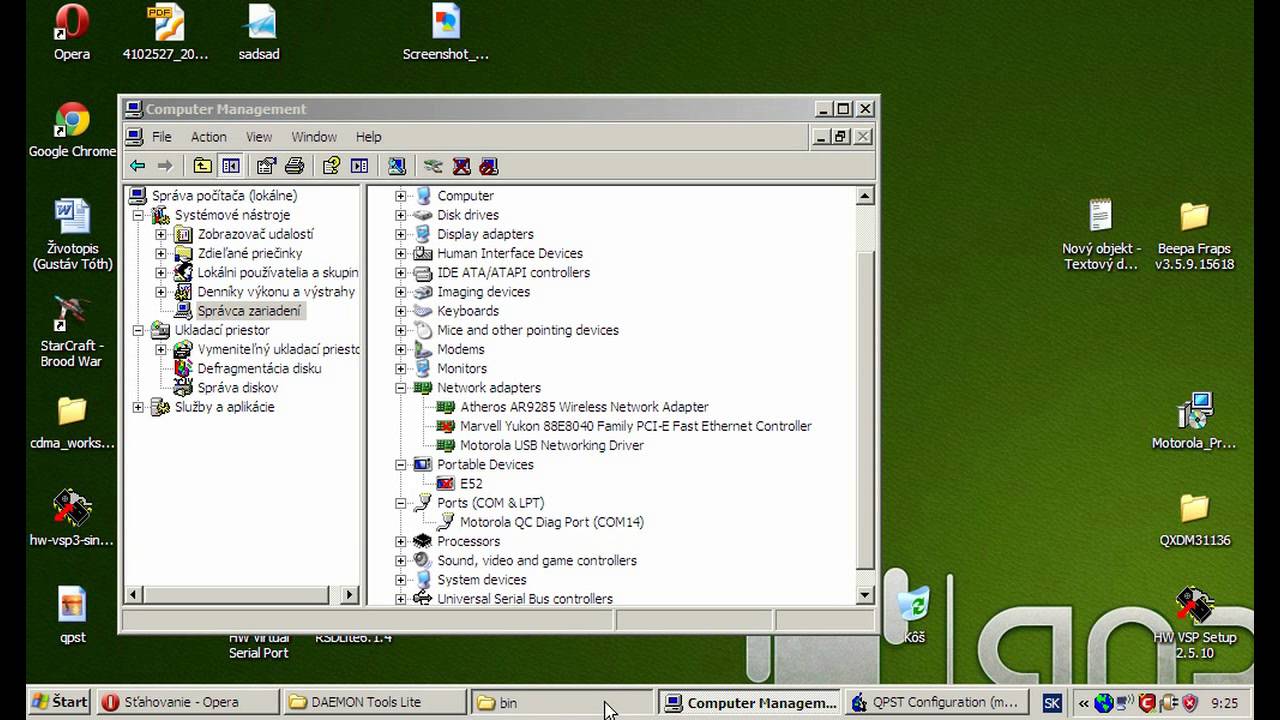1280x720 pixels.
Task: Open the Opera desktop shortcut
Action: pyautogui.click(x=72, y=33)
